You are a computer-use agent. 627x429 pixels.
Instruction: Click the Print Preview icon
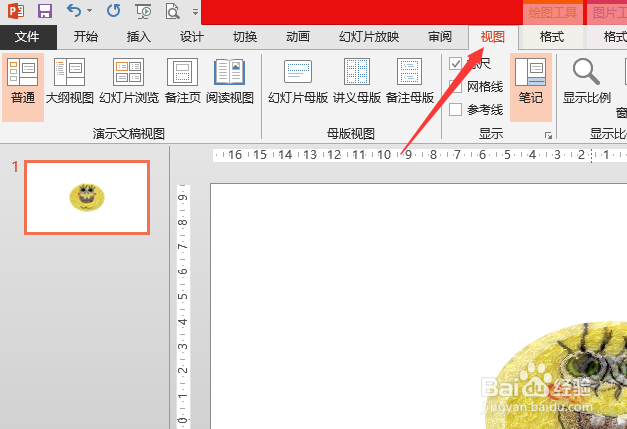pyautogui.click(x=172, y=11)
